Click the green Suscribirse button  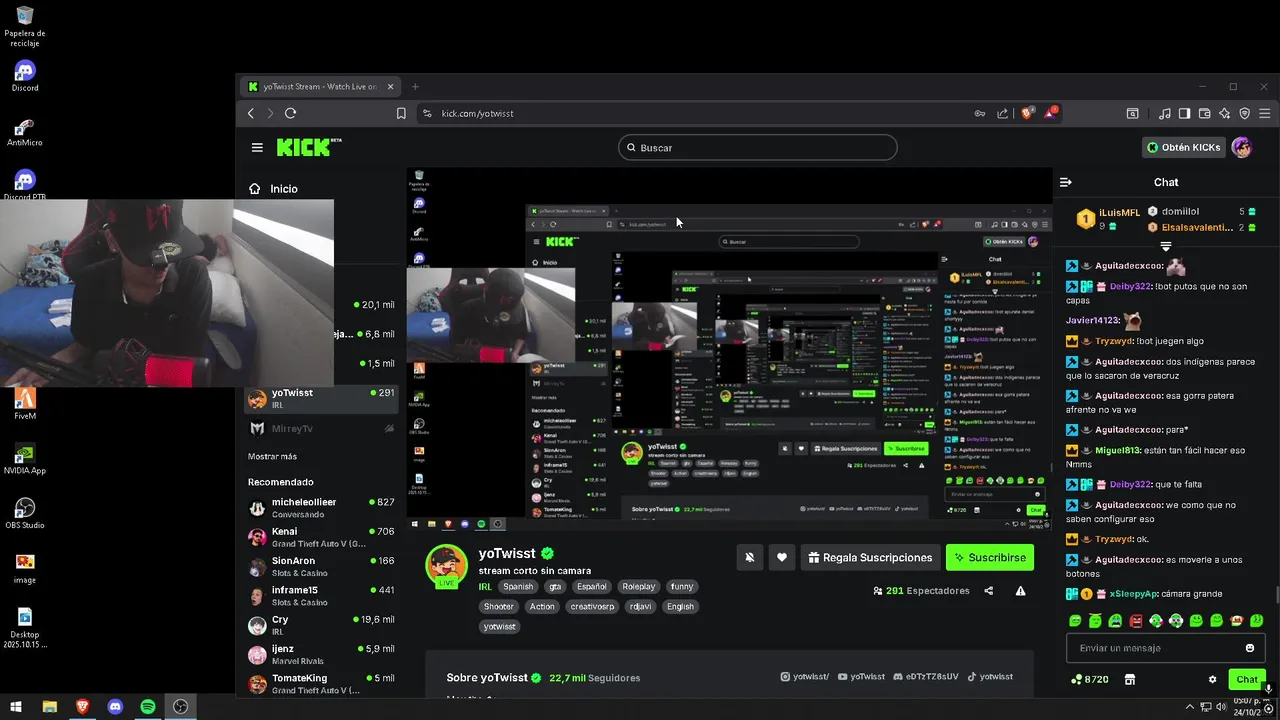[x=990, y=557]
